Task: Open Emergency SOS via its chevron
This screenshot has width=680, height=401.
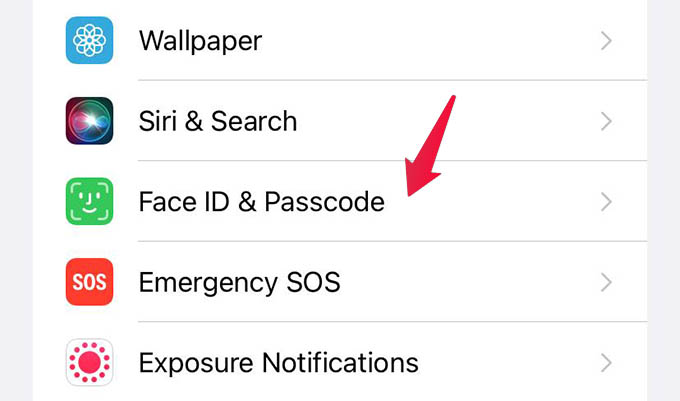Action: coord(606,281)
